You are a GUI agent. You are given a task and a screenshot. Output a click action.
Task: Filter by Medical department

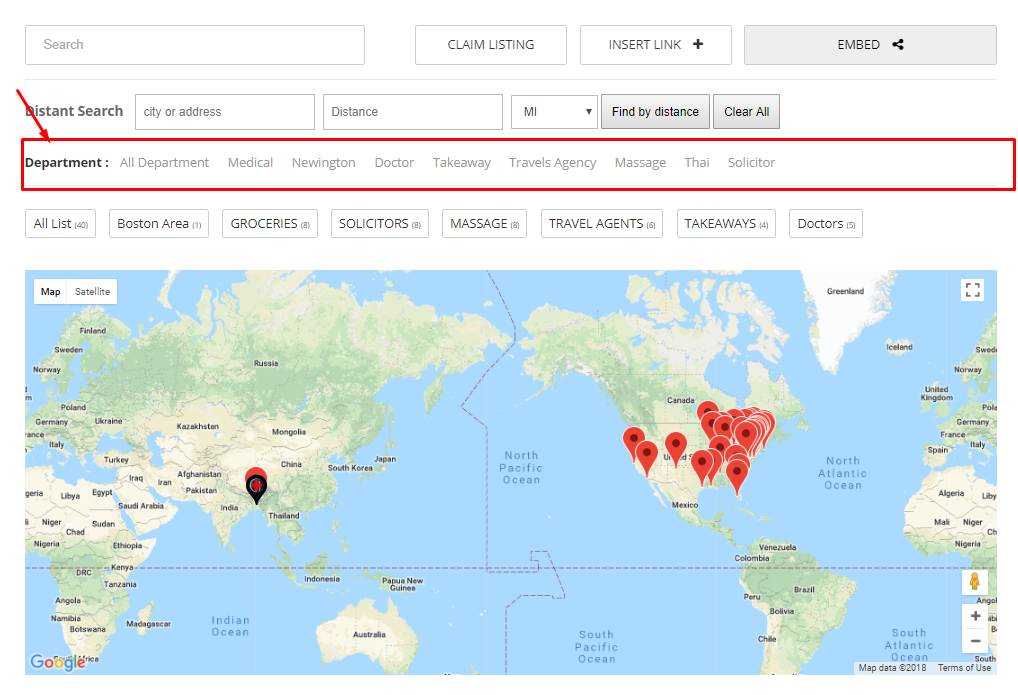coord(250,162)
